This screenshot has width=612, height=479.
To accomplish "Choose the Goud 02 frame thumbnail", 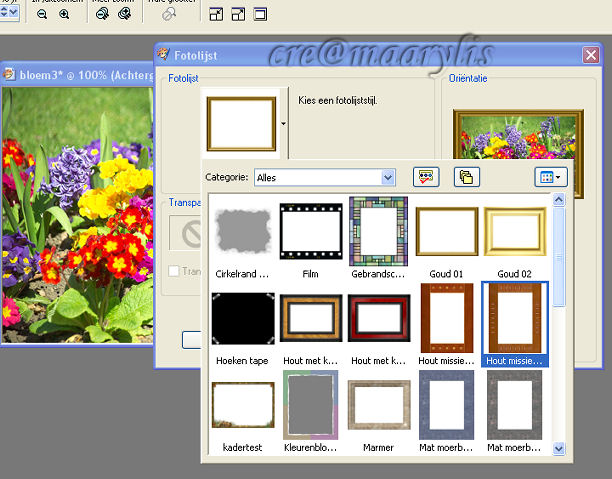I will click(x=515, y=231).
